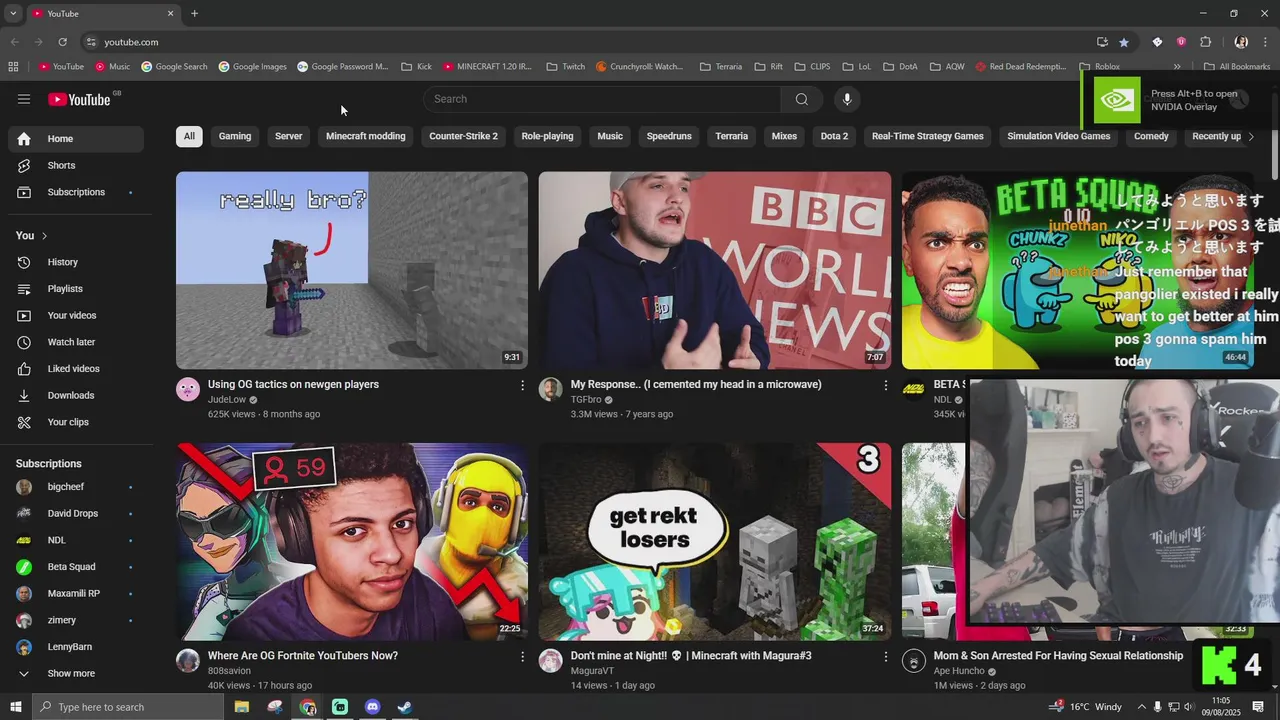
Task: Open Google Search bookmark
Action: click(174, 67)
